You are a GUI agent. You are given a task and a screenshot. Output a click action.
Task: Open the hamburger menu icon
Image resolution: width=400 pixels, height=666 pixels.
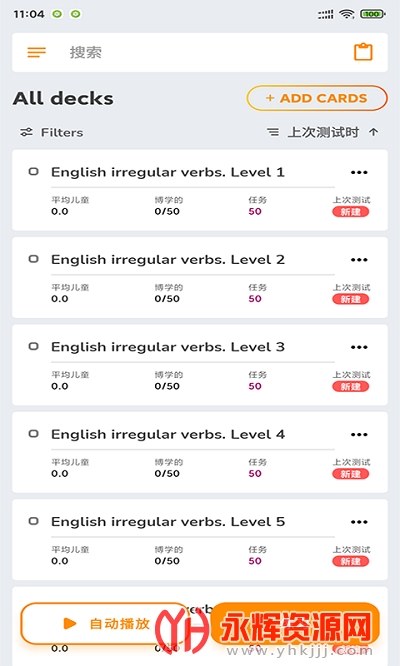tap(37, 52)
